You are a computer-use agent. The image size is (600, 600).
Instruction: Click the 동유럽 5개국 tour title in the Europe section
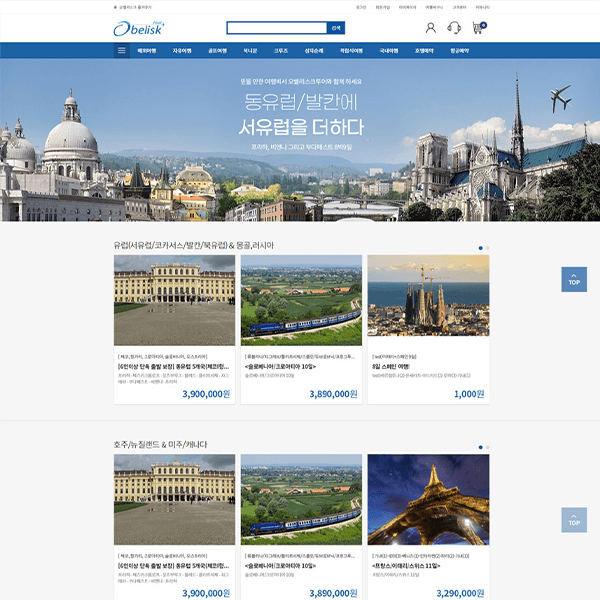[x=173, y=366]
